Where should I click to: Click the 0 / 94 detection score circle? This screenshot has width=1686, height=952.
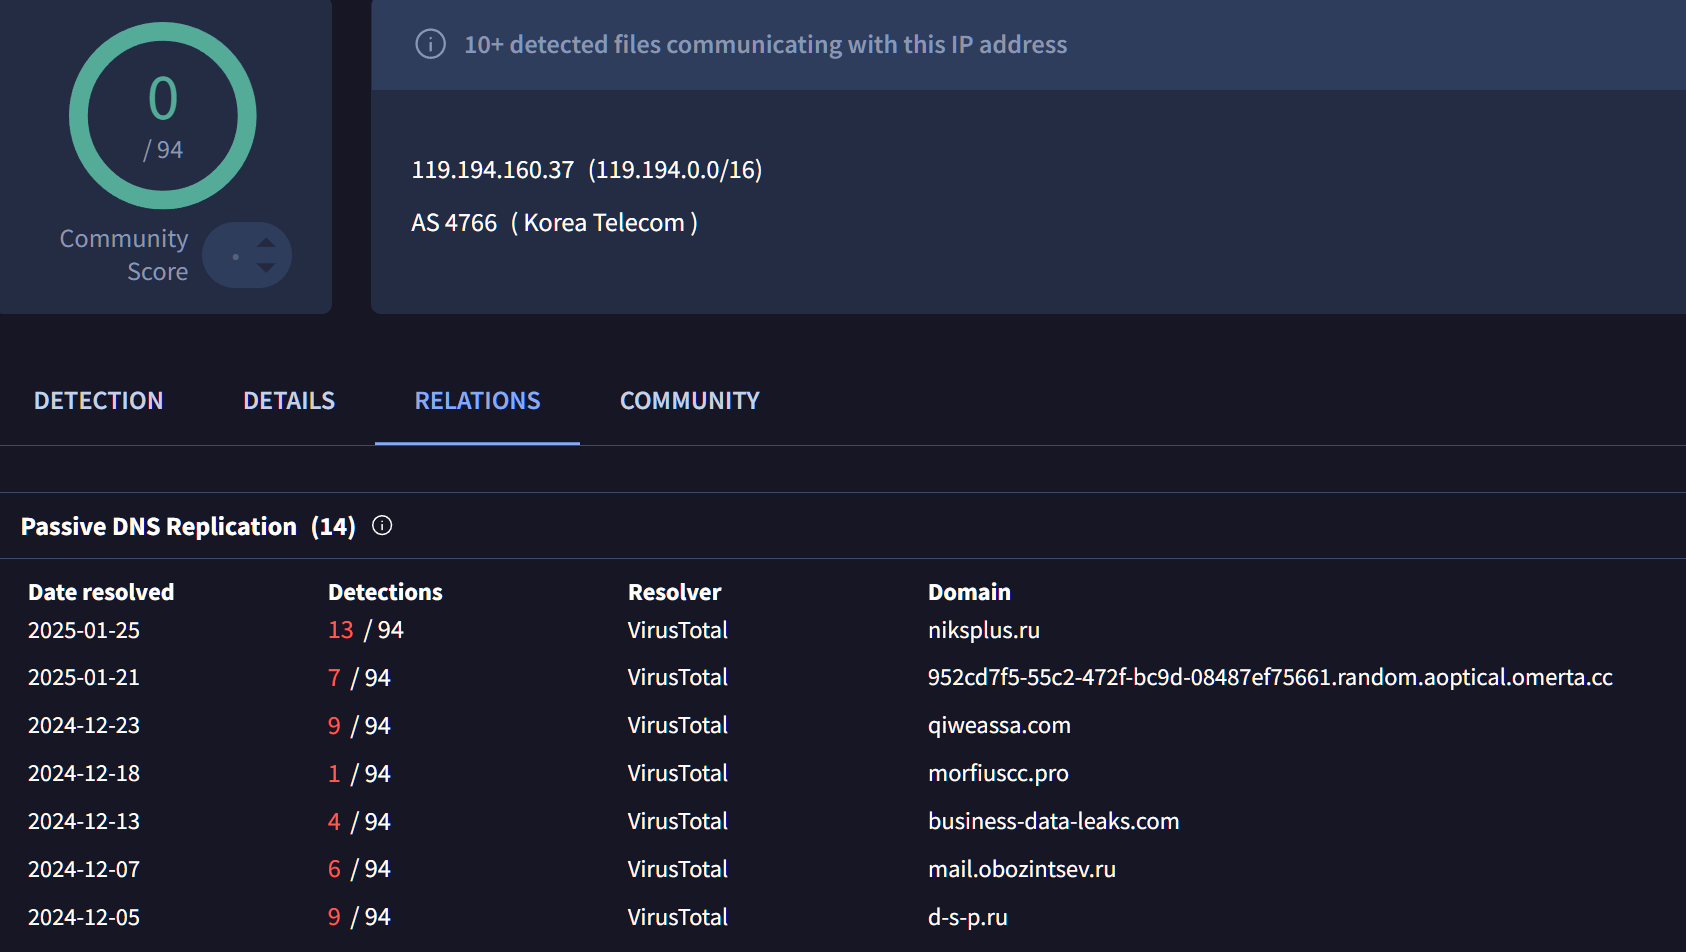[163, 116]
